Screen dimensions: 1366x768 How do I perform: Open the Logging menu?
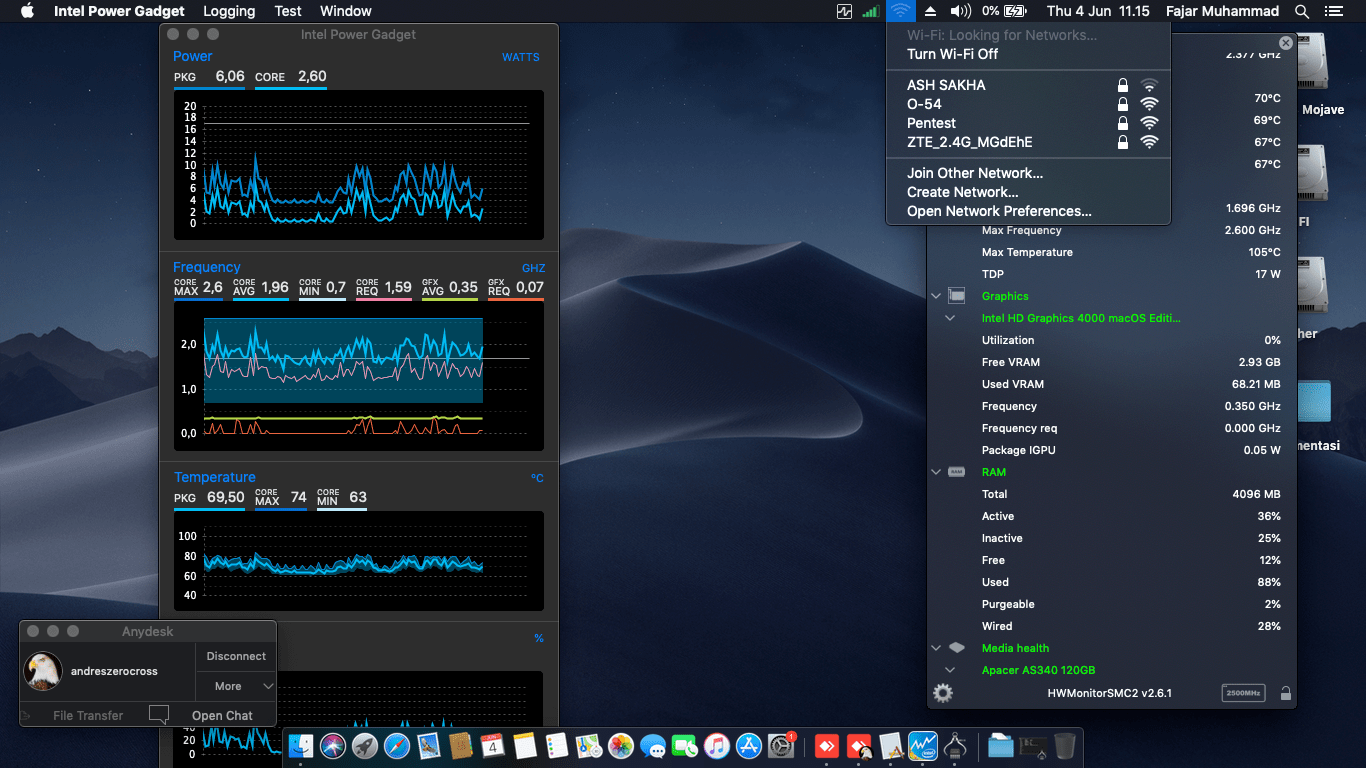coord(229,11)
